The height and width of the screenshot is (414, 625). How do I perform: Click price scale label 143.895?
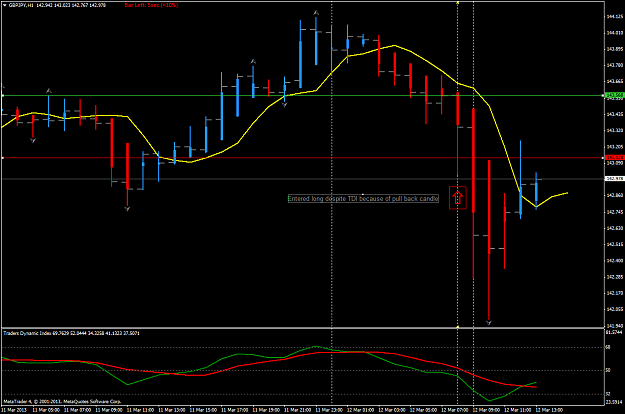[615, 49]
